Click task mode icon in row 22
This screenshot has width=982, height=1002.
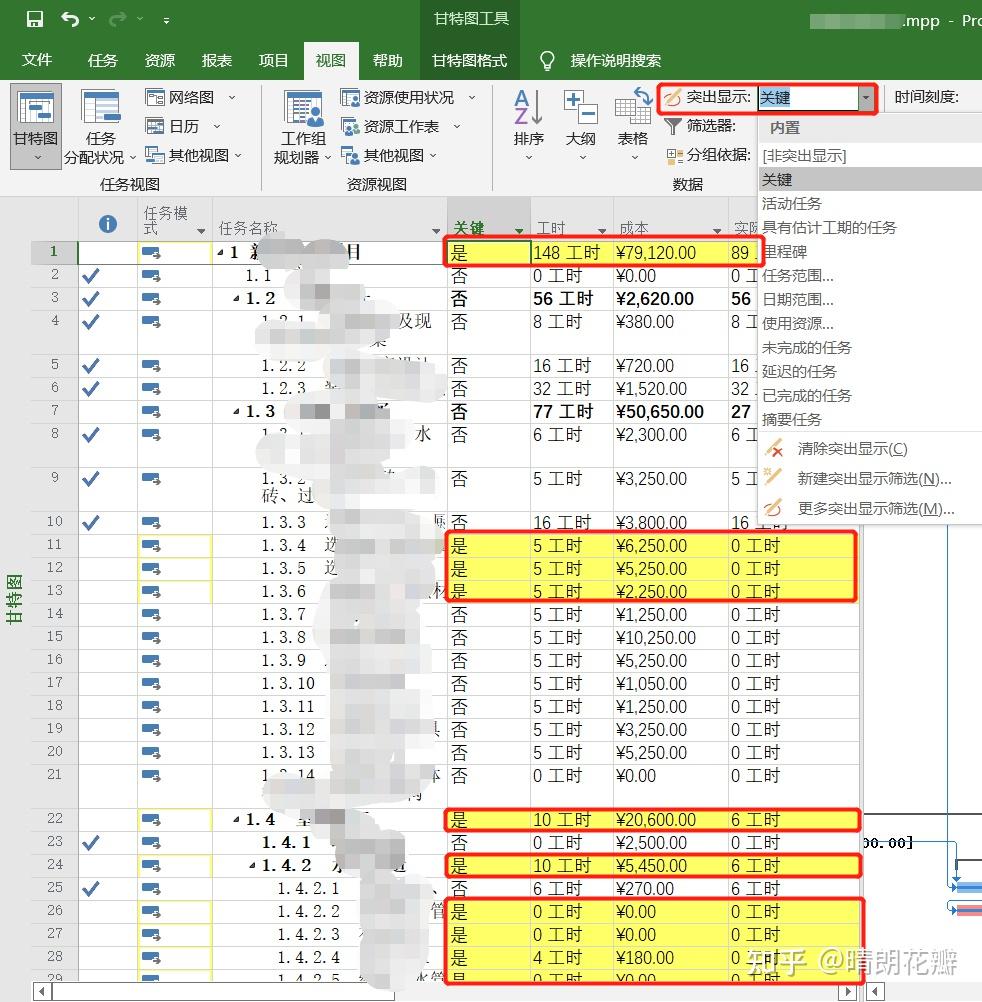coord(151,819)
